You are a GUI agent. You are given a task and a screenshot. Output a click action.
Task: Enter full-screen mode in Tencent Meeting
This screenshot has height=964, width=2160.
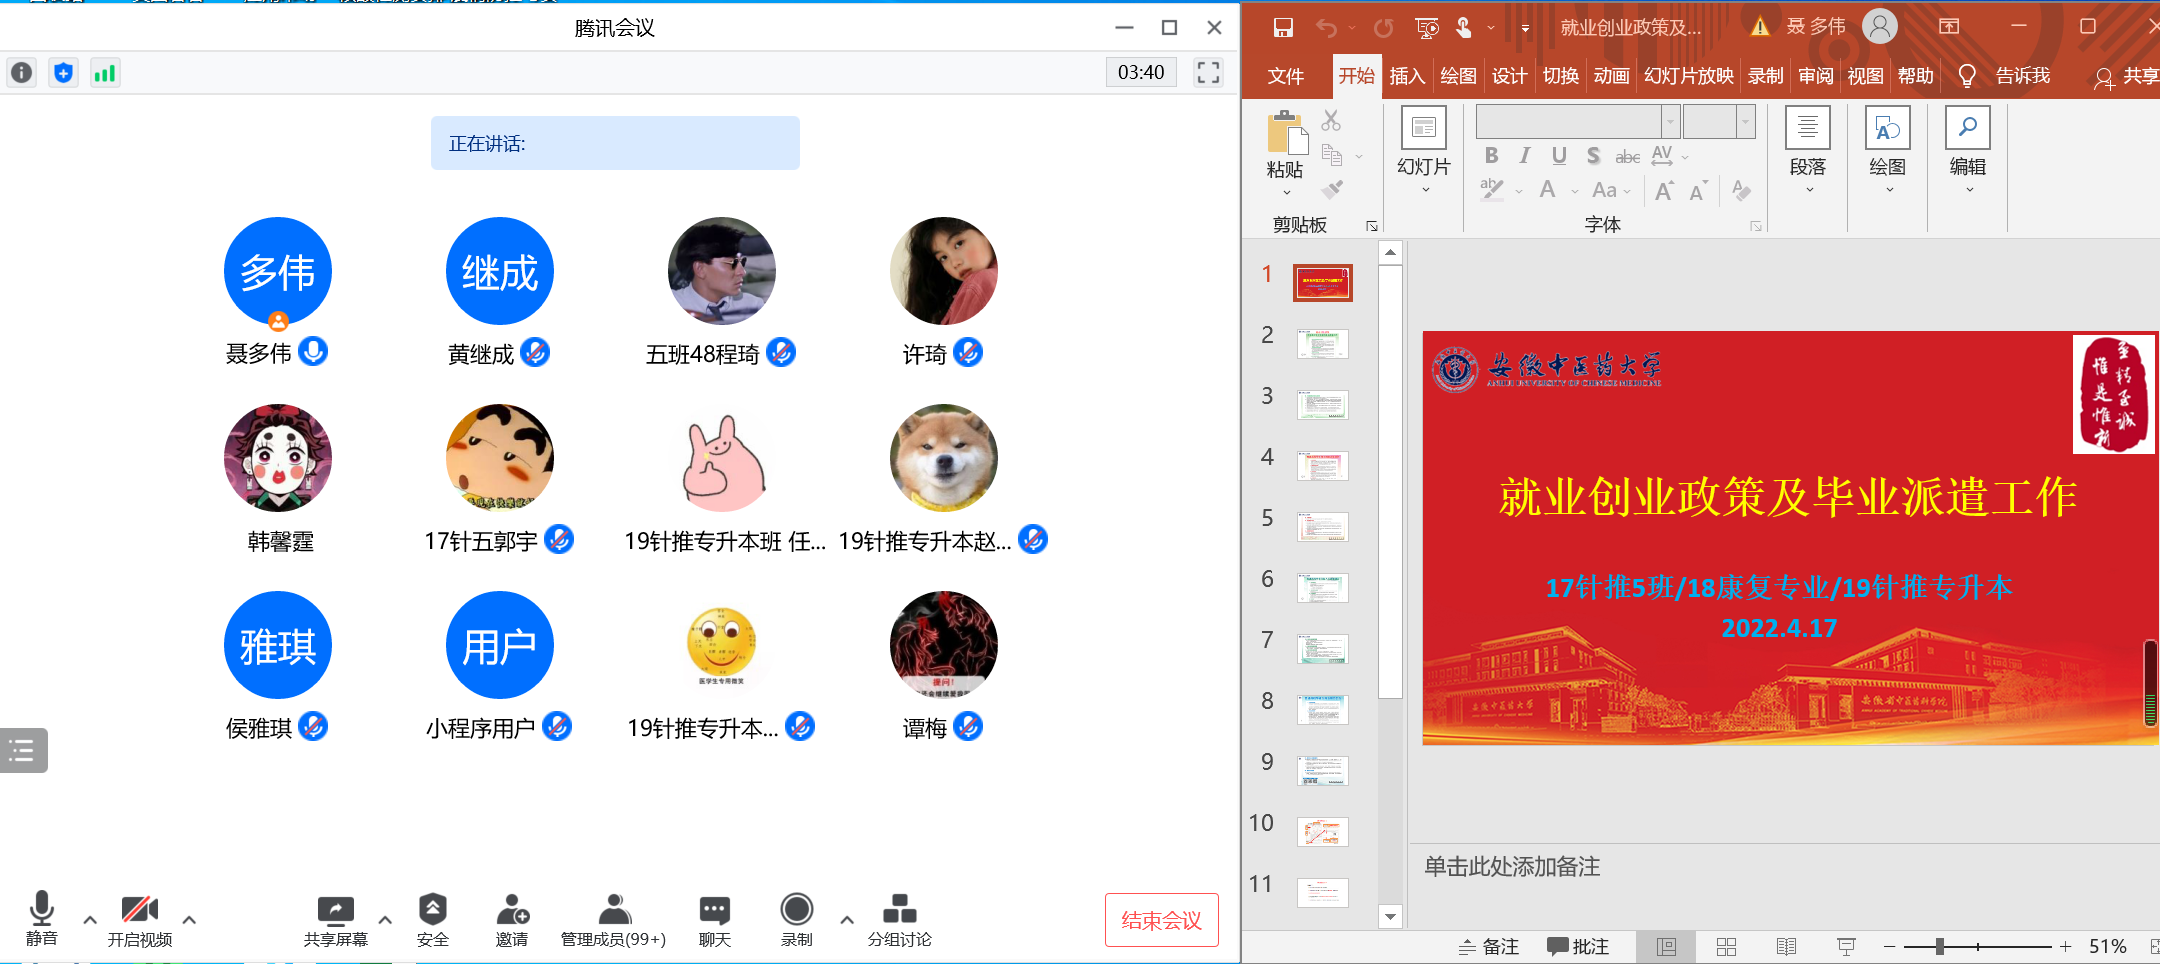pyautogui.click(x=1208, y=73)
